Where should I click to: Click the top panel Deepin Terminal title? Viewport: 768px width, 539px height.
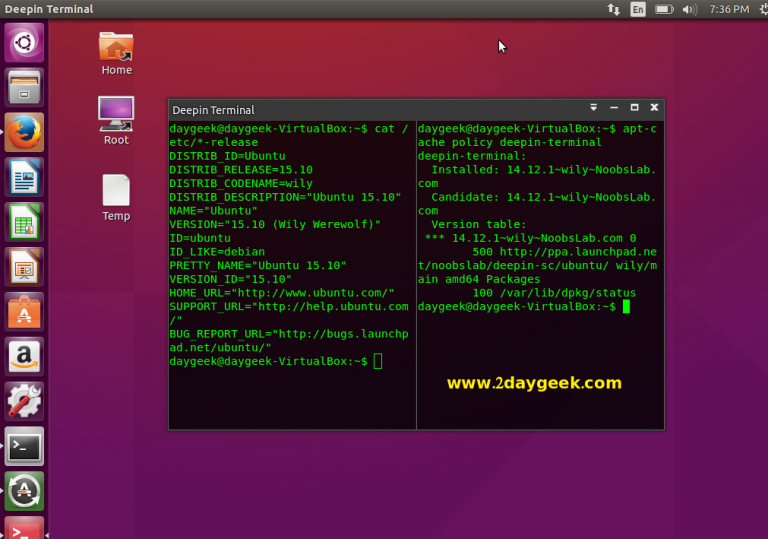49,9
